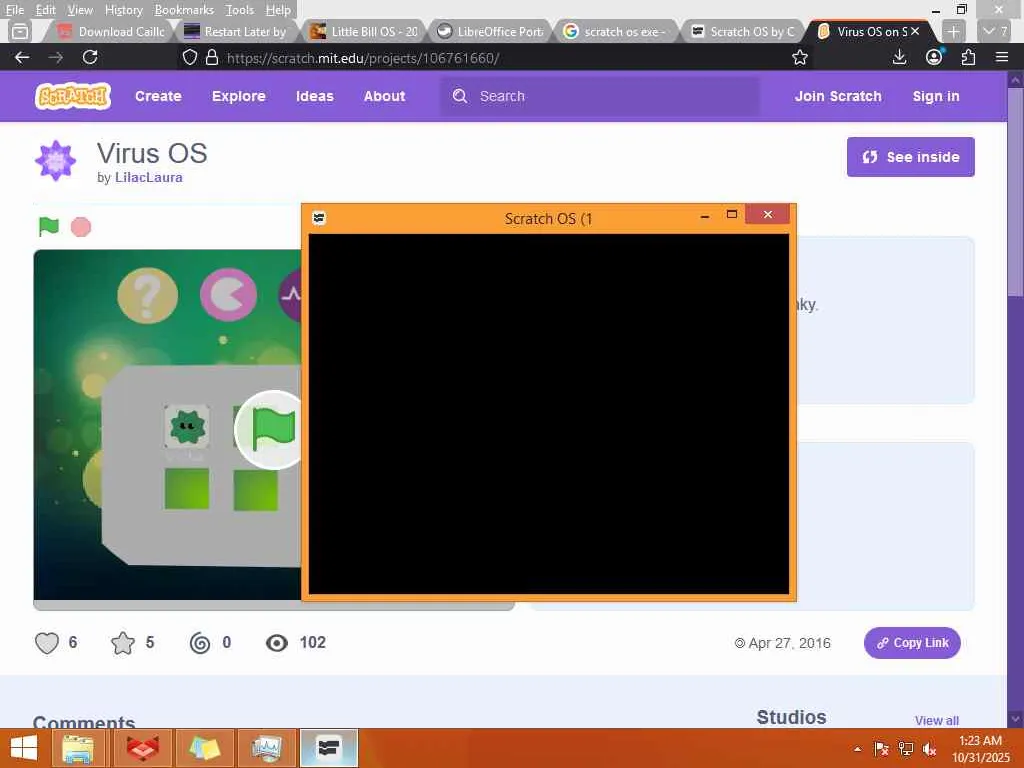Image resolution: width=1024 pixels, height=768 pixels.
Task: Open LilacLaura's profile avatar
Action: tap(56, 161)
